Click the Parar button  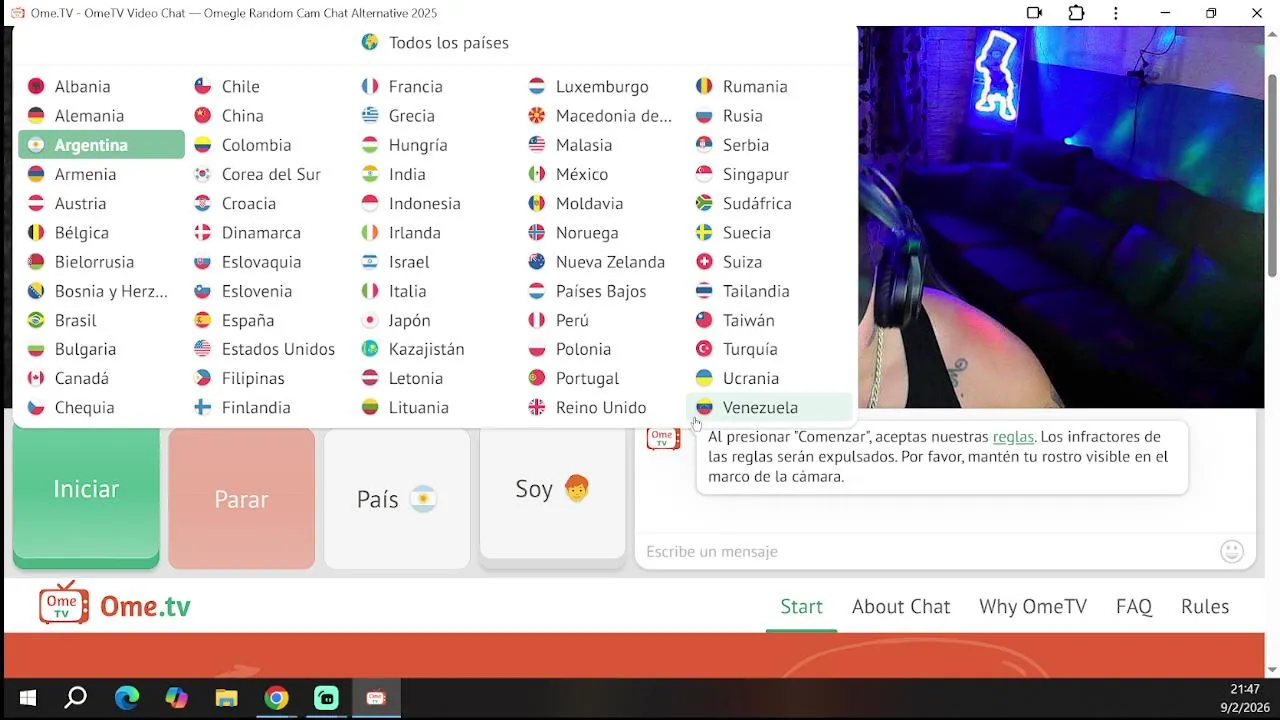(241, 499)
